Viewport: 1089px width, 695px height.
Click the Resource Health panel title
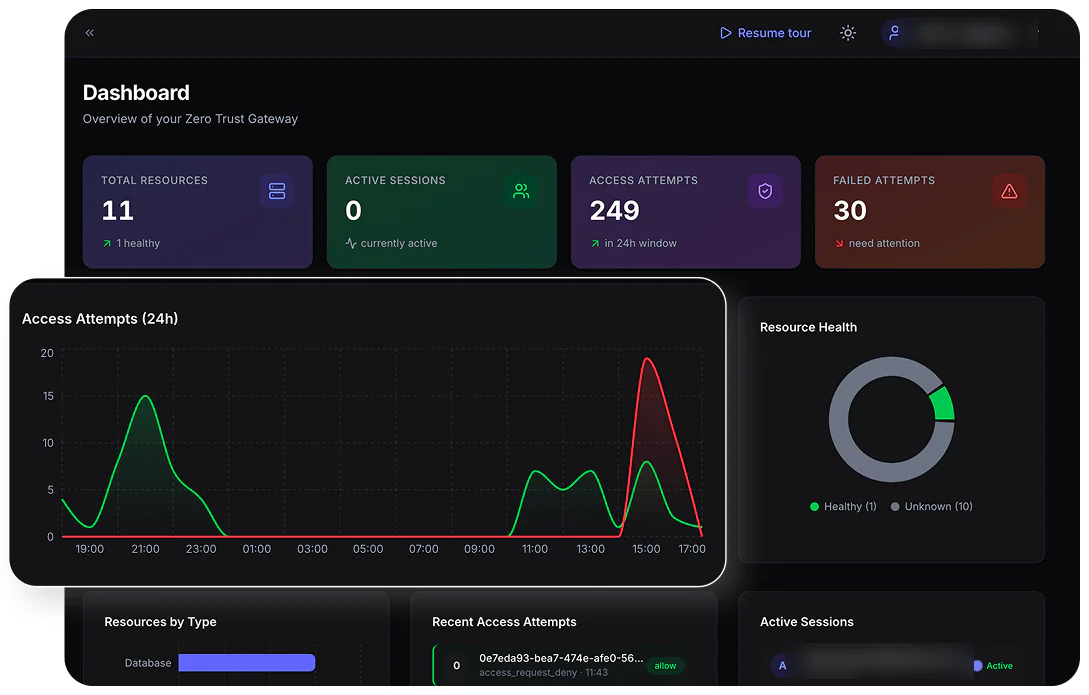point(808,327)
